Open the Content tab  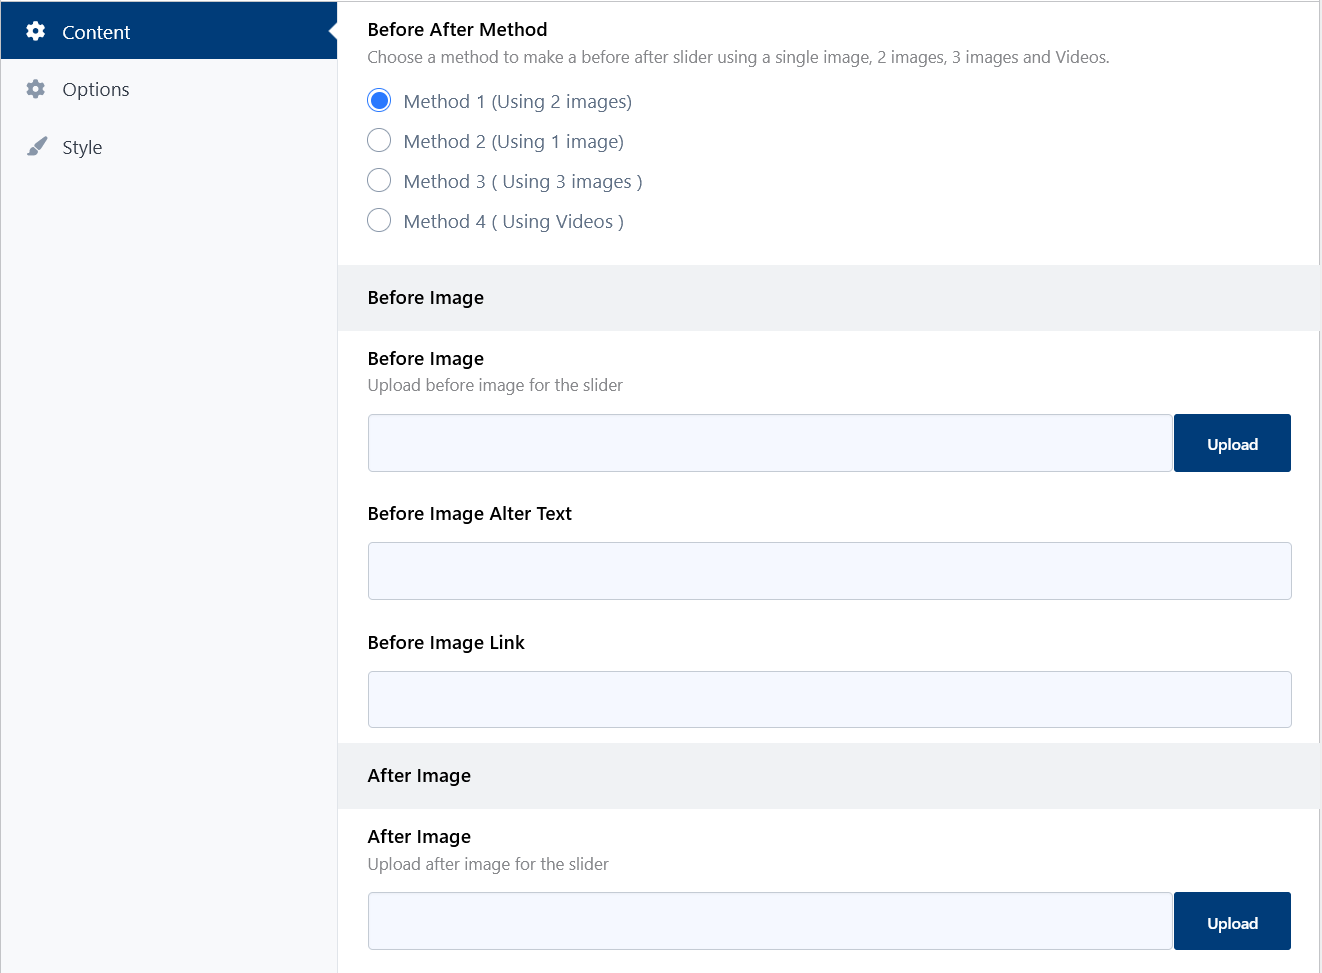(169, 31)
